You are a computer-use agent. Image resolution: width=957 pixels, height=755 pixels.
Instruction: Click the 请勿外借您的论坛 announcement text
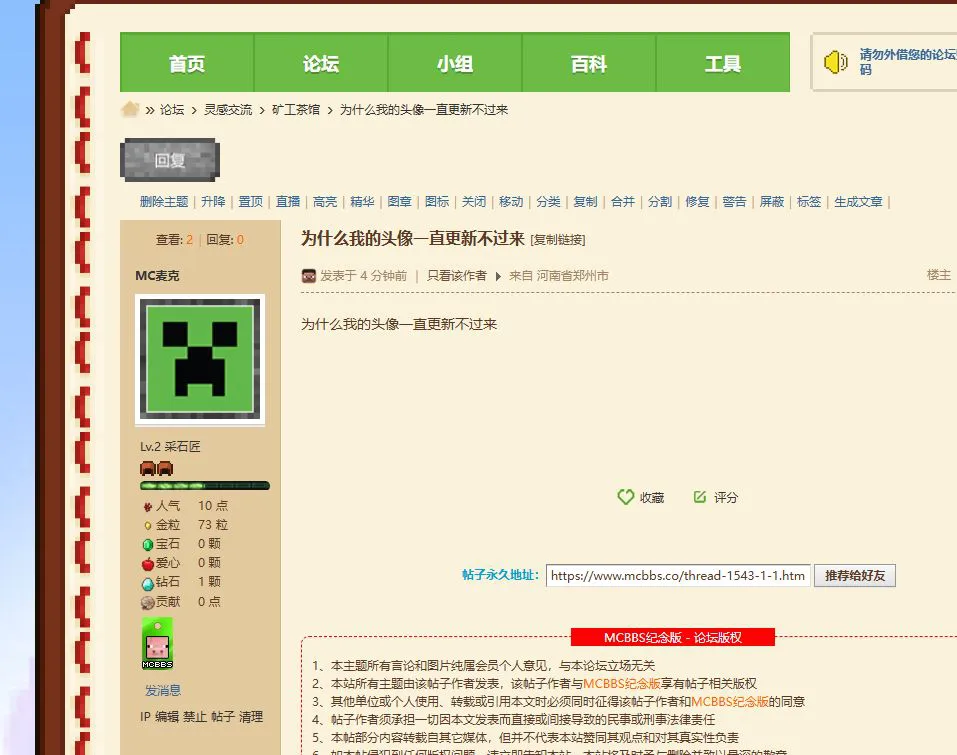click(x=908, y=62)
